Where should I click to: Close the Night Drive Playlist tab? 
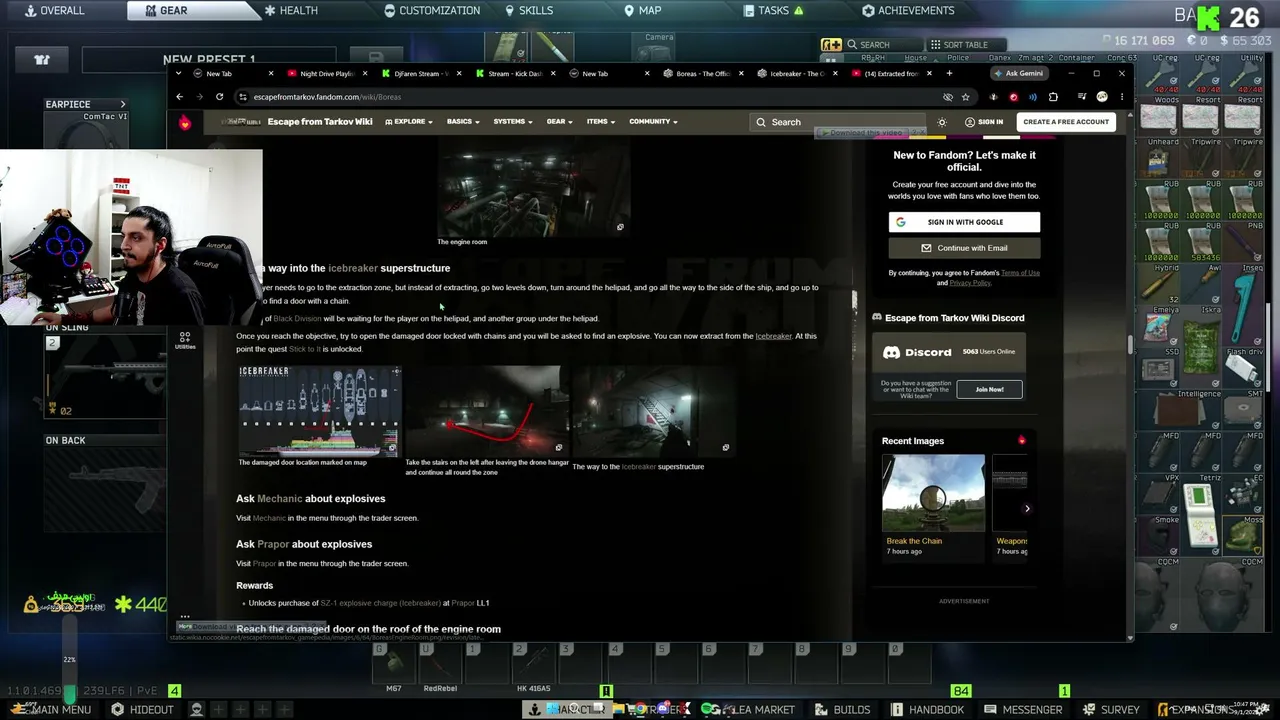pos(366,73)
